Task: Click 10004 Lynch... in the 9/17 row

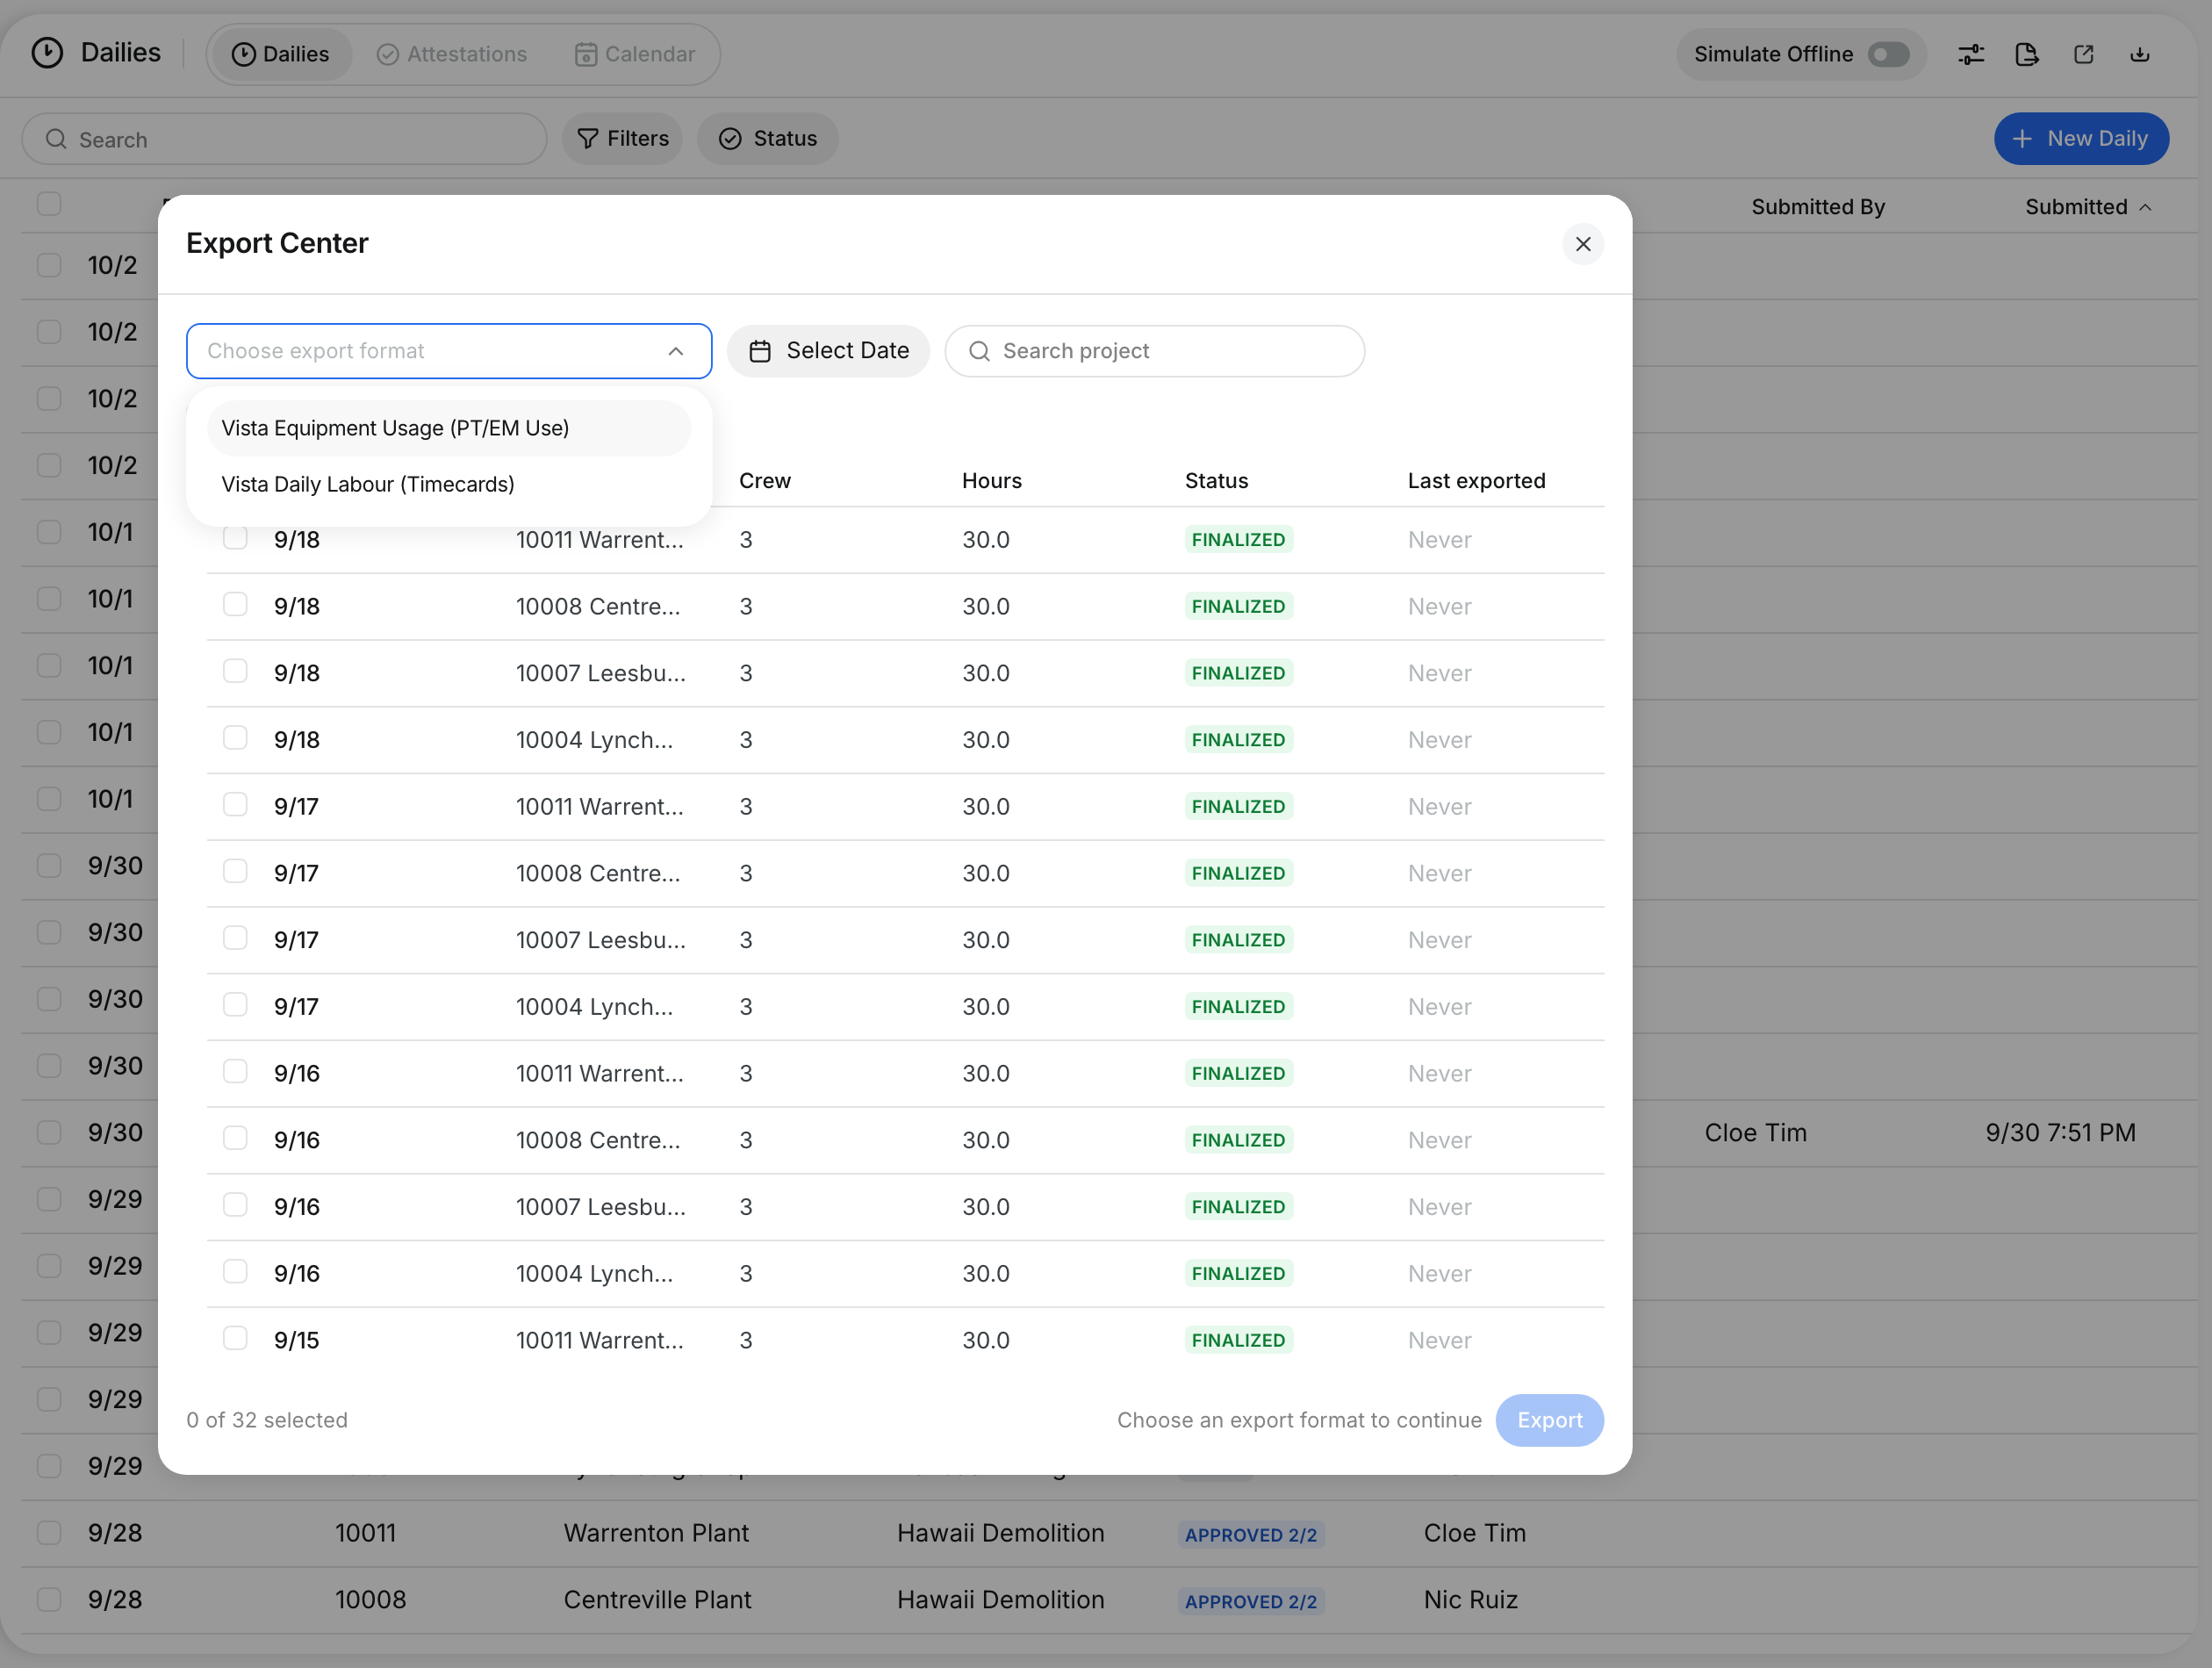Action: [594, 1006]
